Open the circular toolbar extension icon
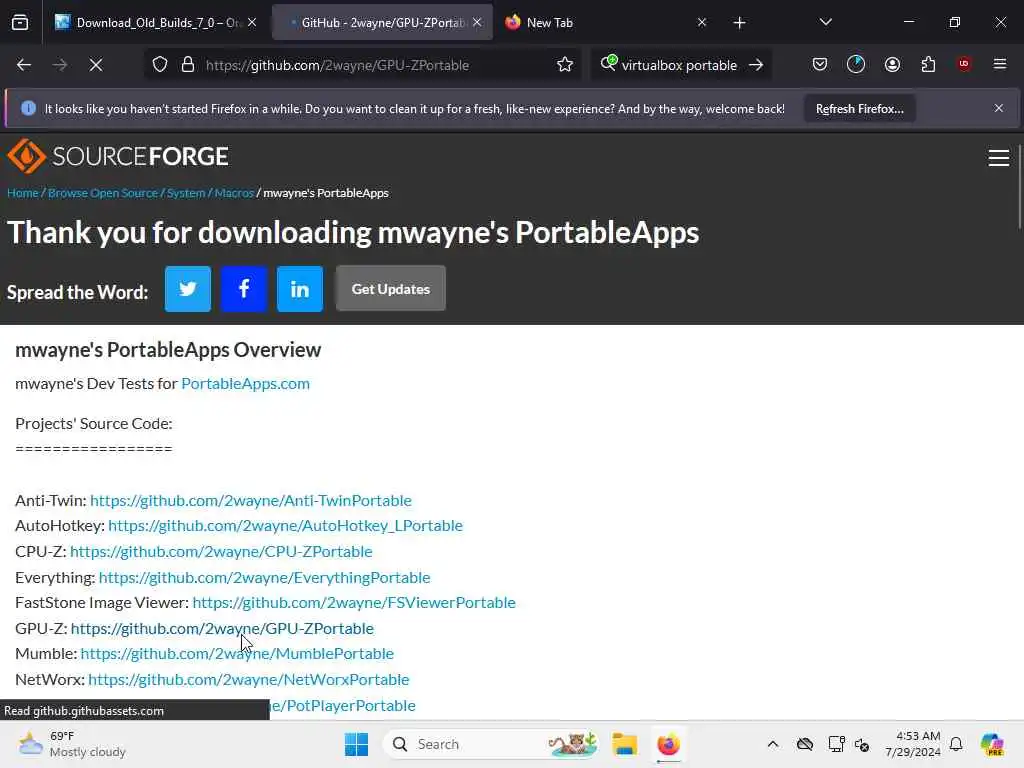Image resolution: width=1024 pixels, height=768 pixels. pos(856,64)
